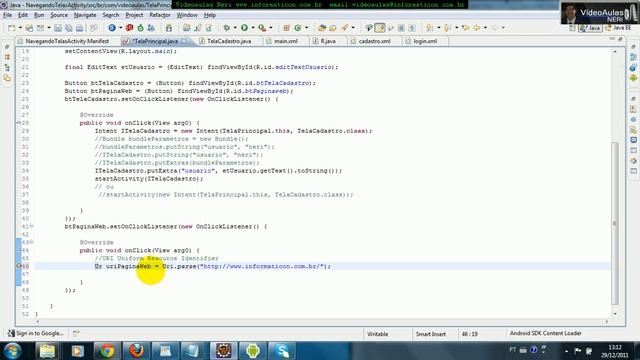Viewport: 640px width, 360px height.
Task: Click the New Java Class icon
Action: 298,28
